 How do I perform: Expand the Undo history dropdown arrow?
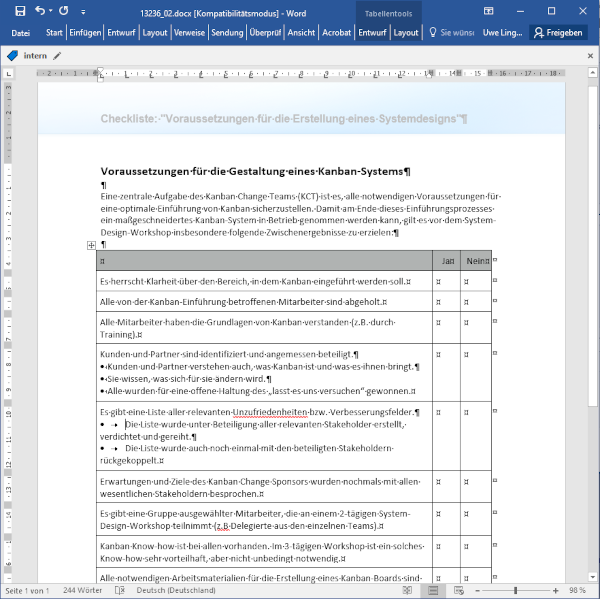[51, 10]
